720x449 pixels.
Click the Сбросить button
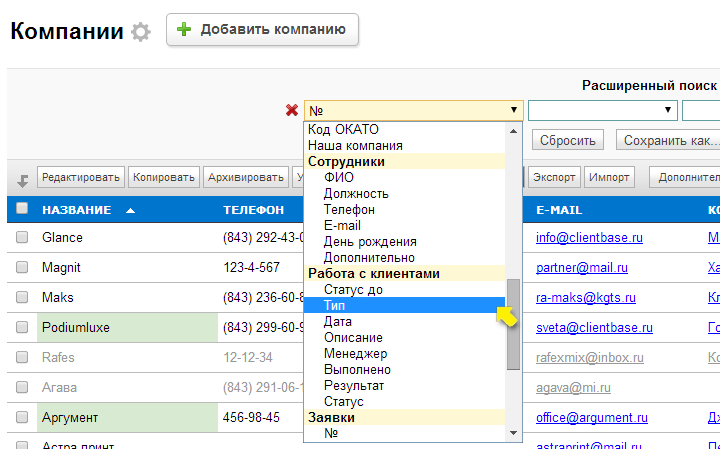pyautogui.click(x=568, y=141)
